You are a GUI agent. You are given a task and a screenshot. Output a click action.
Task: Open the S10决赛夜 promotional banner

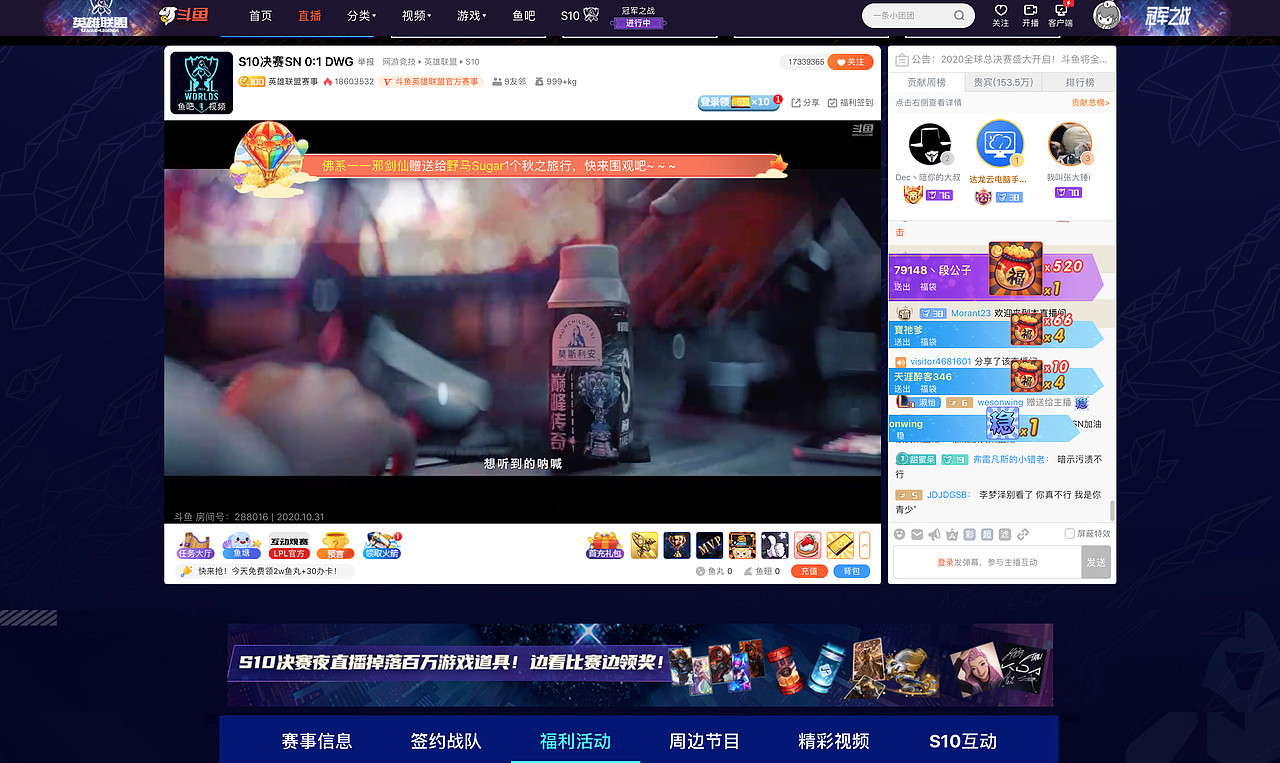(x=640, y=665)
